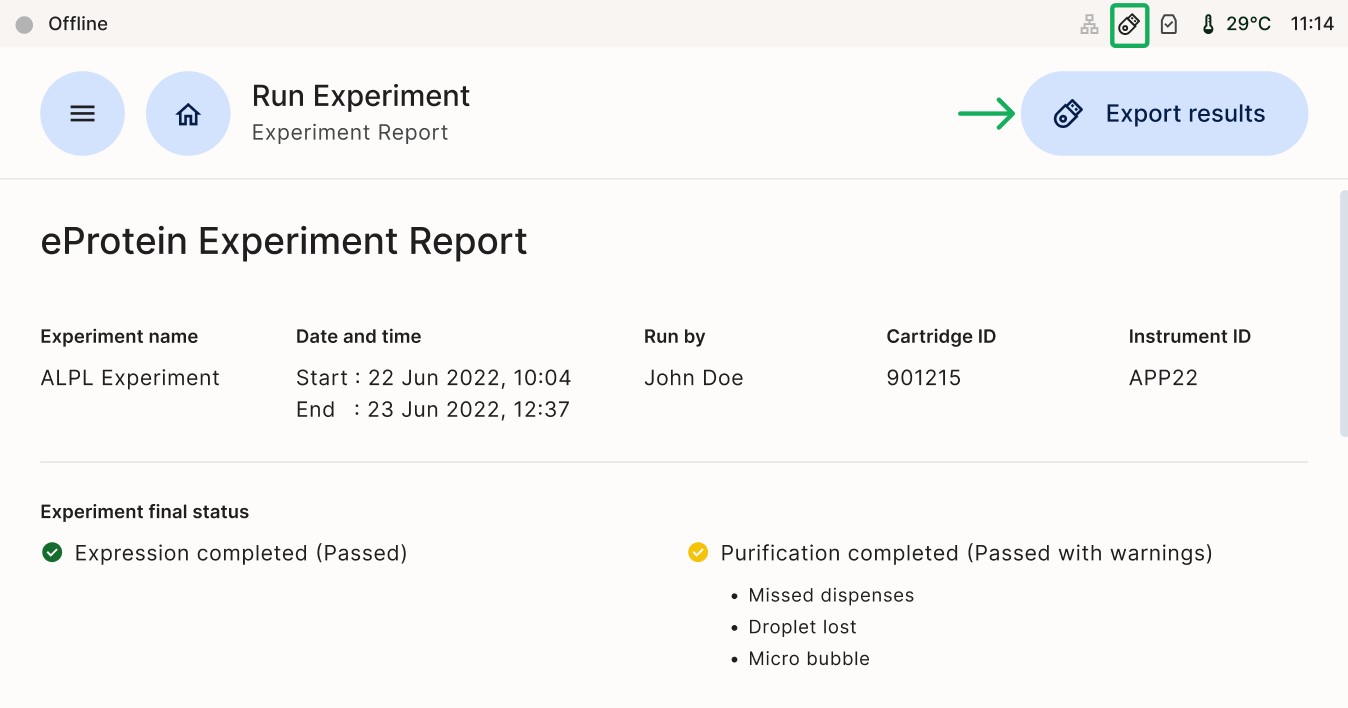Image resolution: width=1348 pixels, height=708 pixels.
Task: Click the vertical scrollbar thumb
Action: (x=1343, y=313)
